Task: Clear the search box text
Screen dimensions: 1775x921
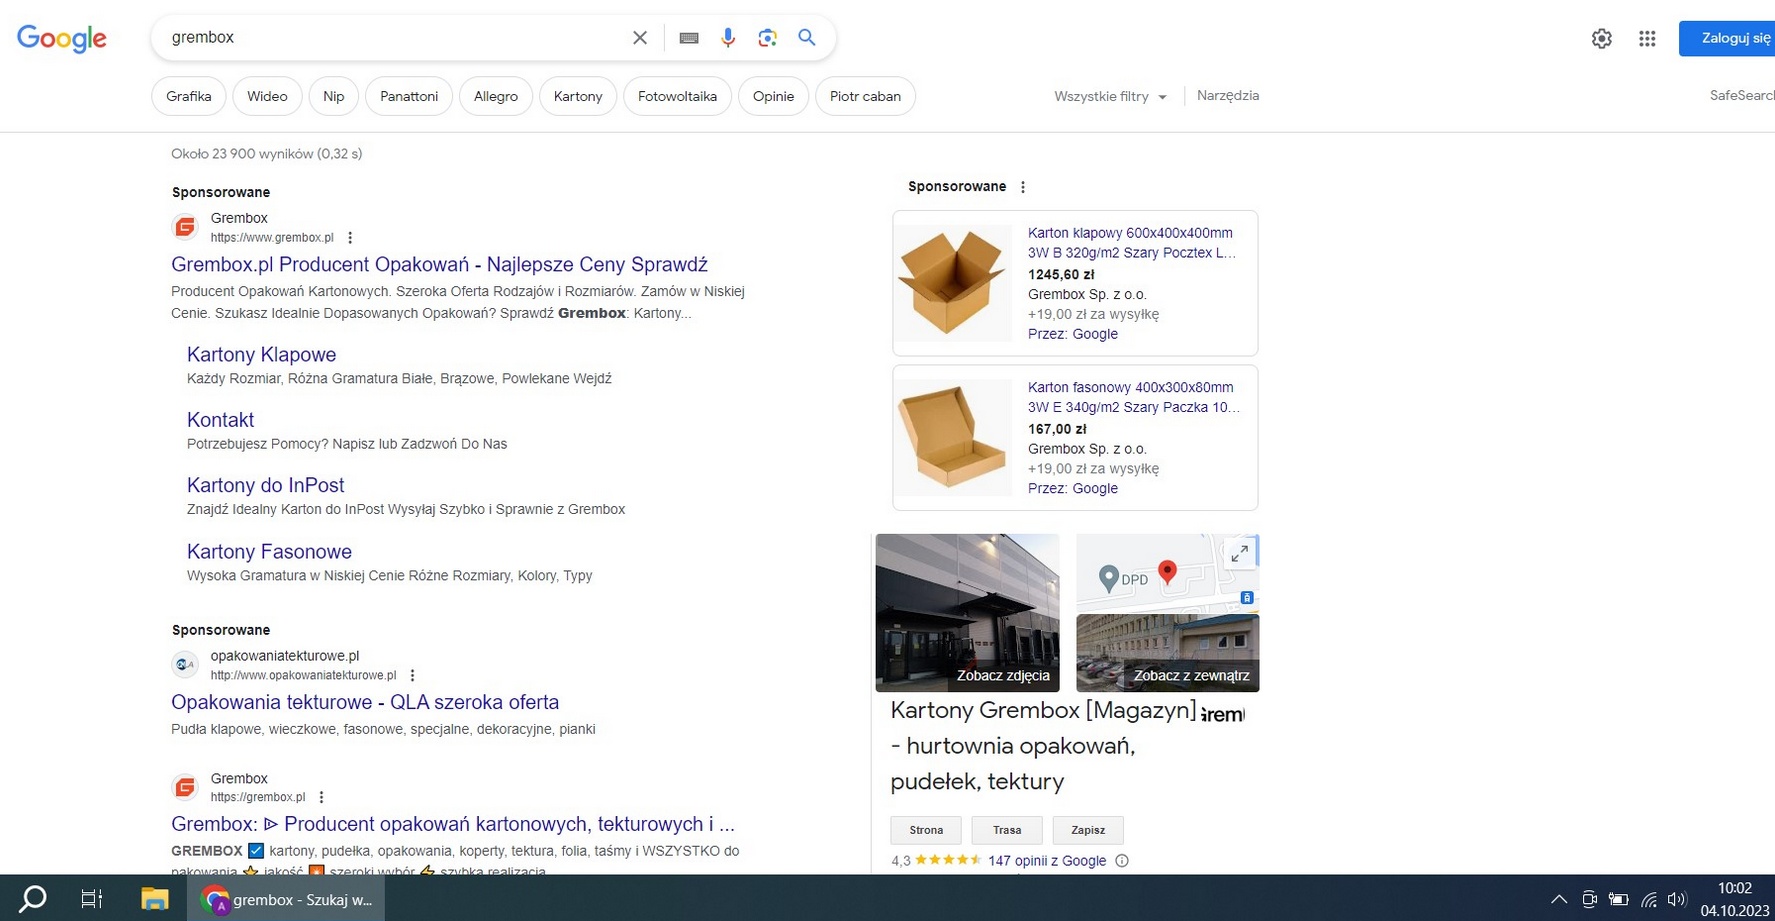Action: tap(640, 38)
